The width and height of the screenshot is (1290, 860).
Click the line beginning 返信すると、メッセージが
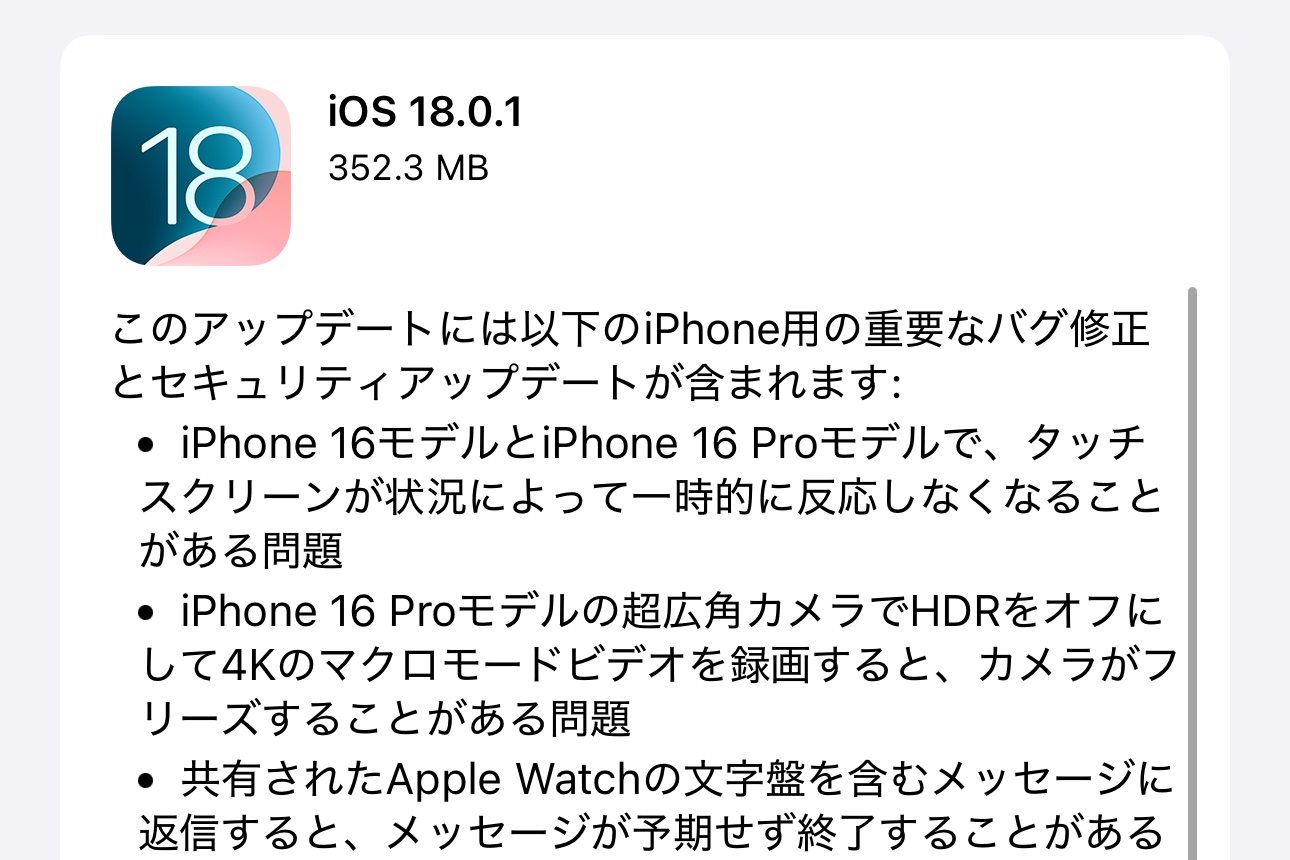coord(650,830)
